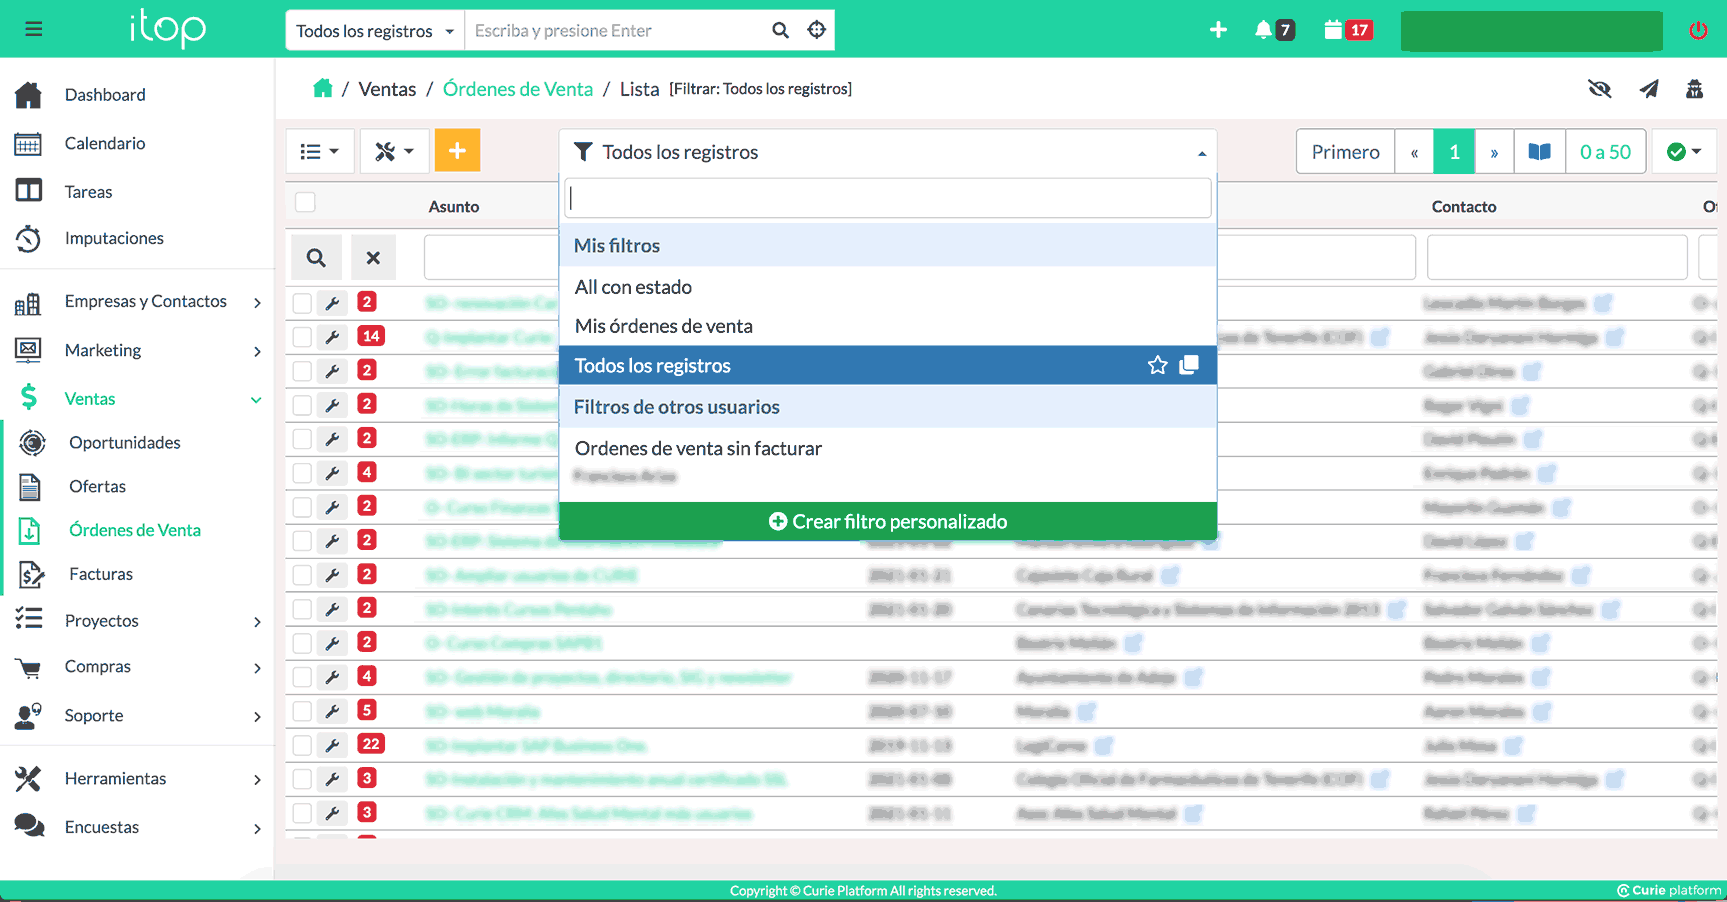Clear column filters with X button
The image size is (1727, 902).
tap(373, 258)
